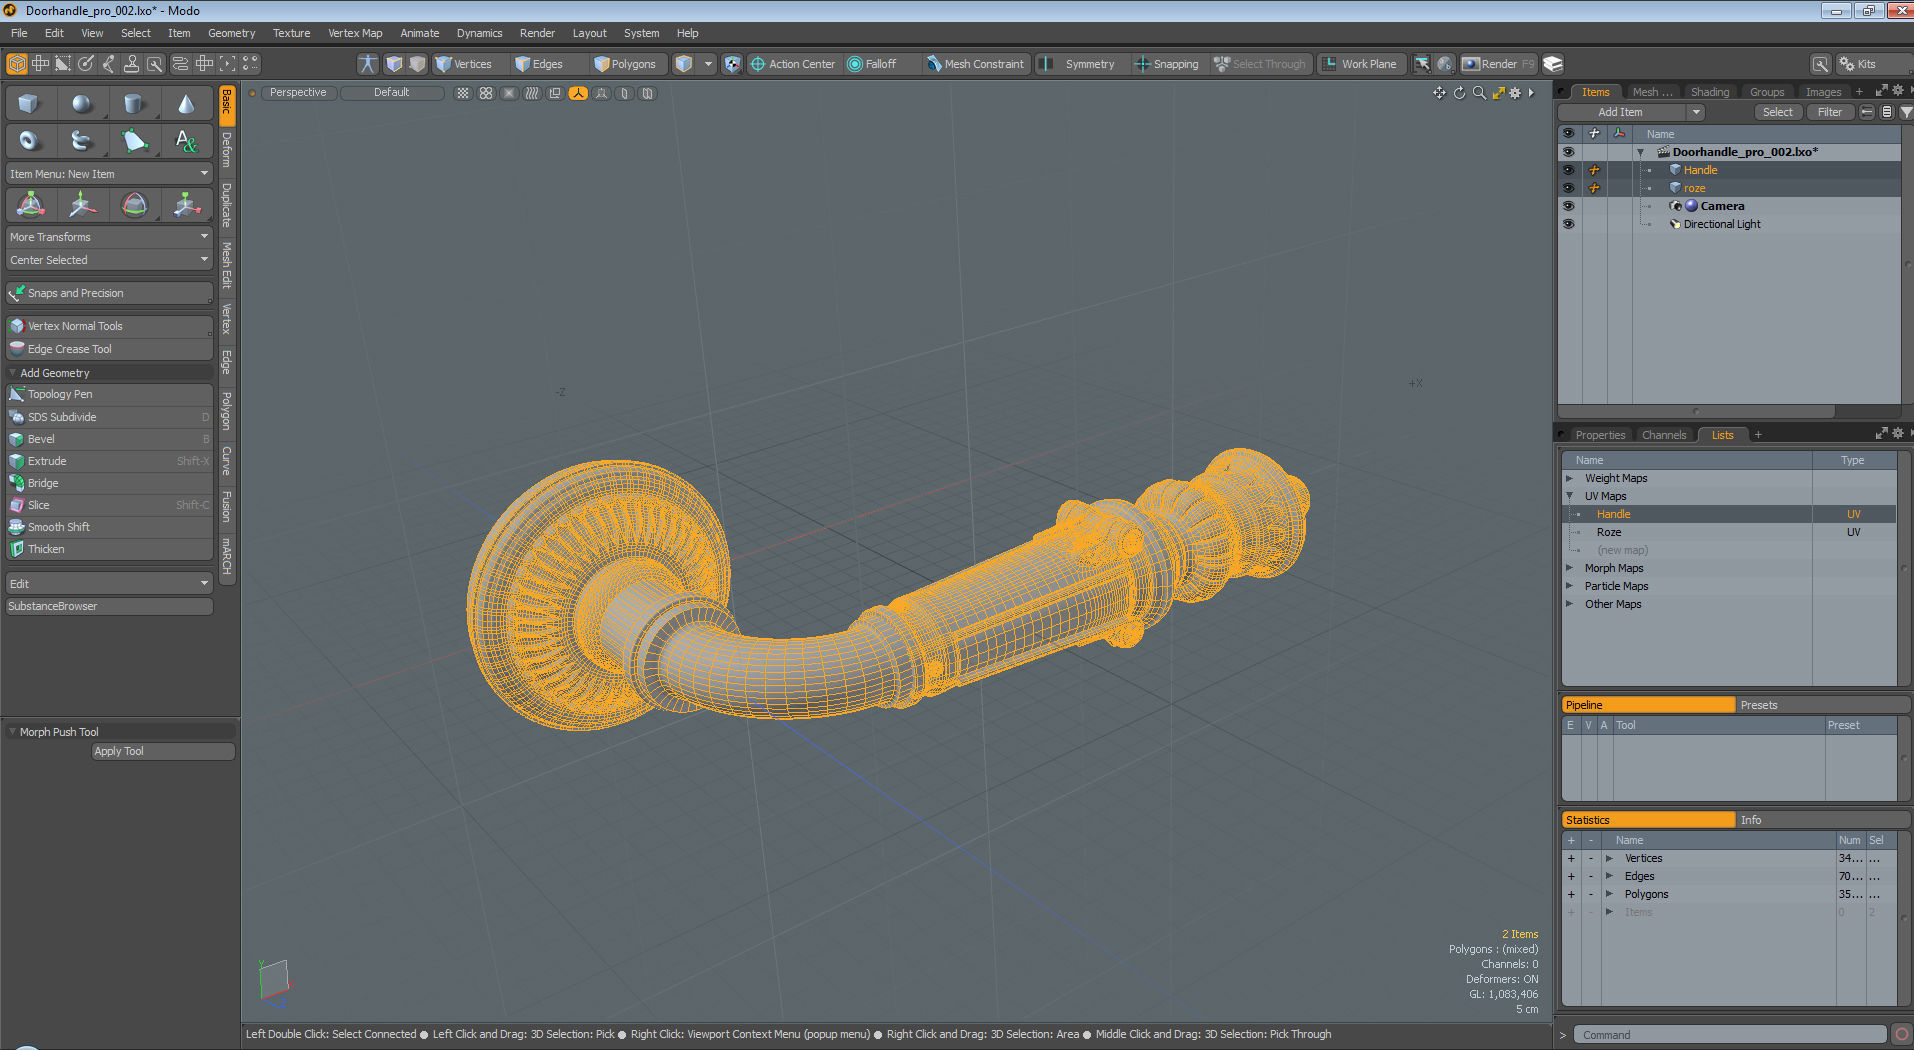This screenshot has height=1050, width=1914.
Task: Switch to the Shading tab
Action: pyautogui.click(x=1709, y=92)
